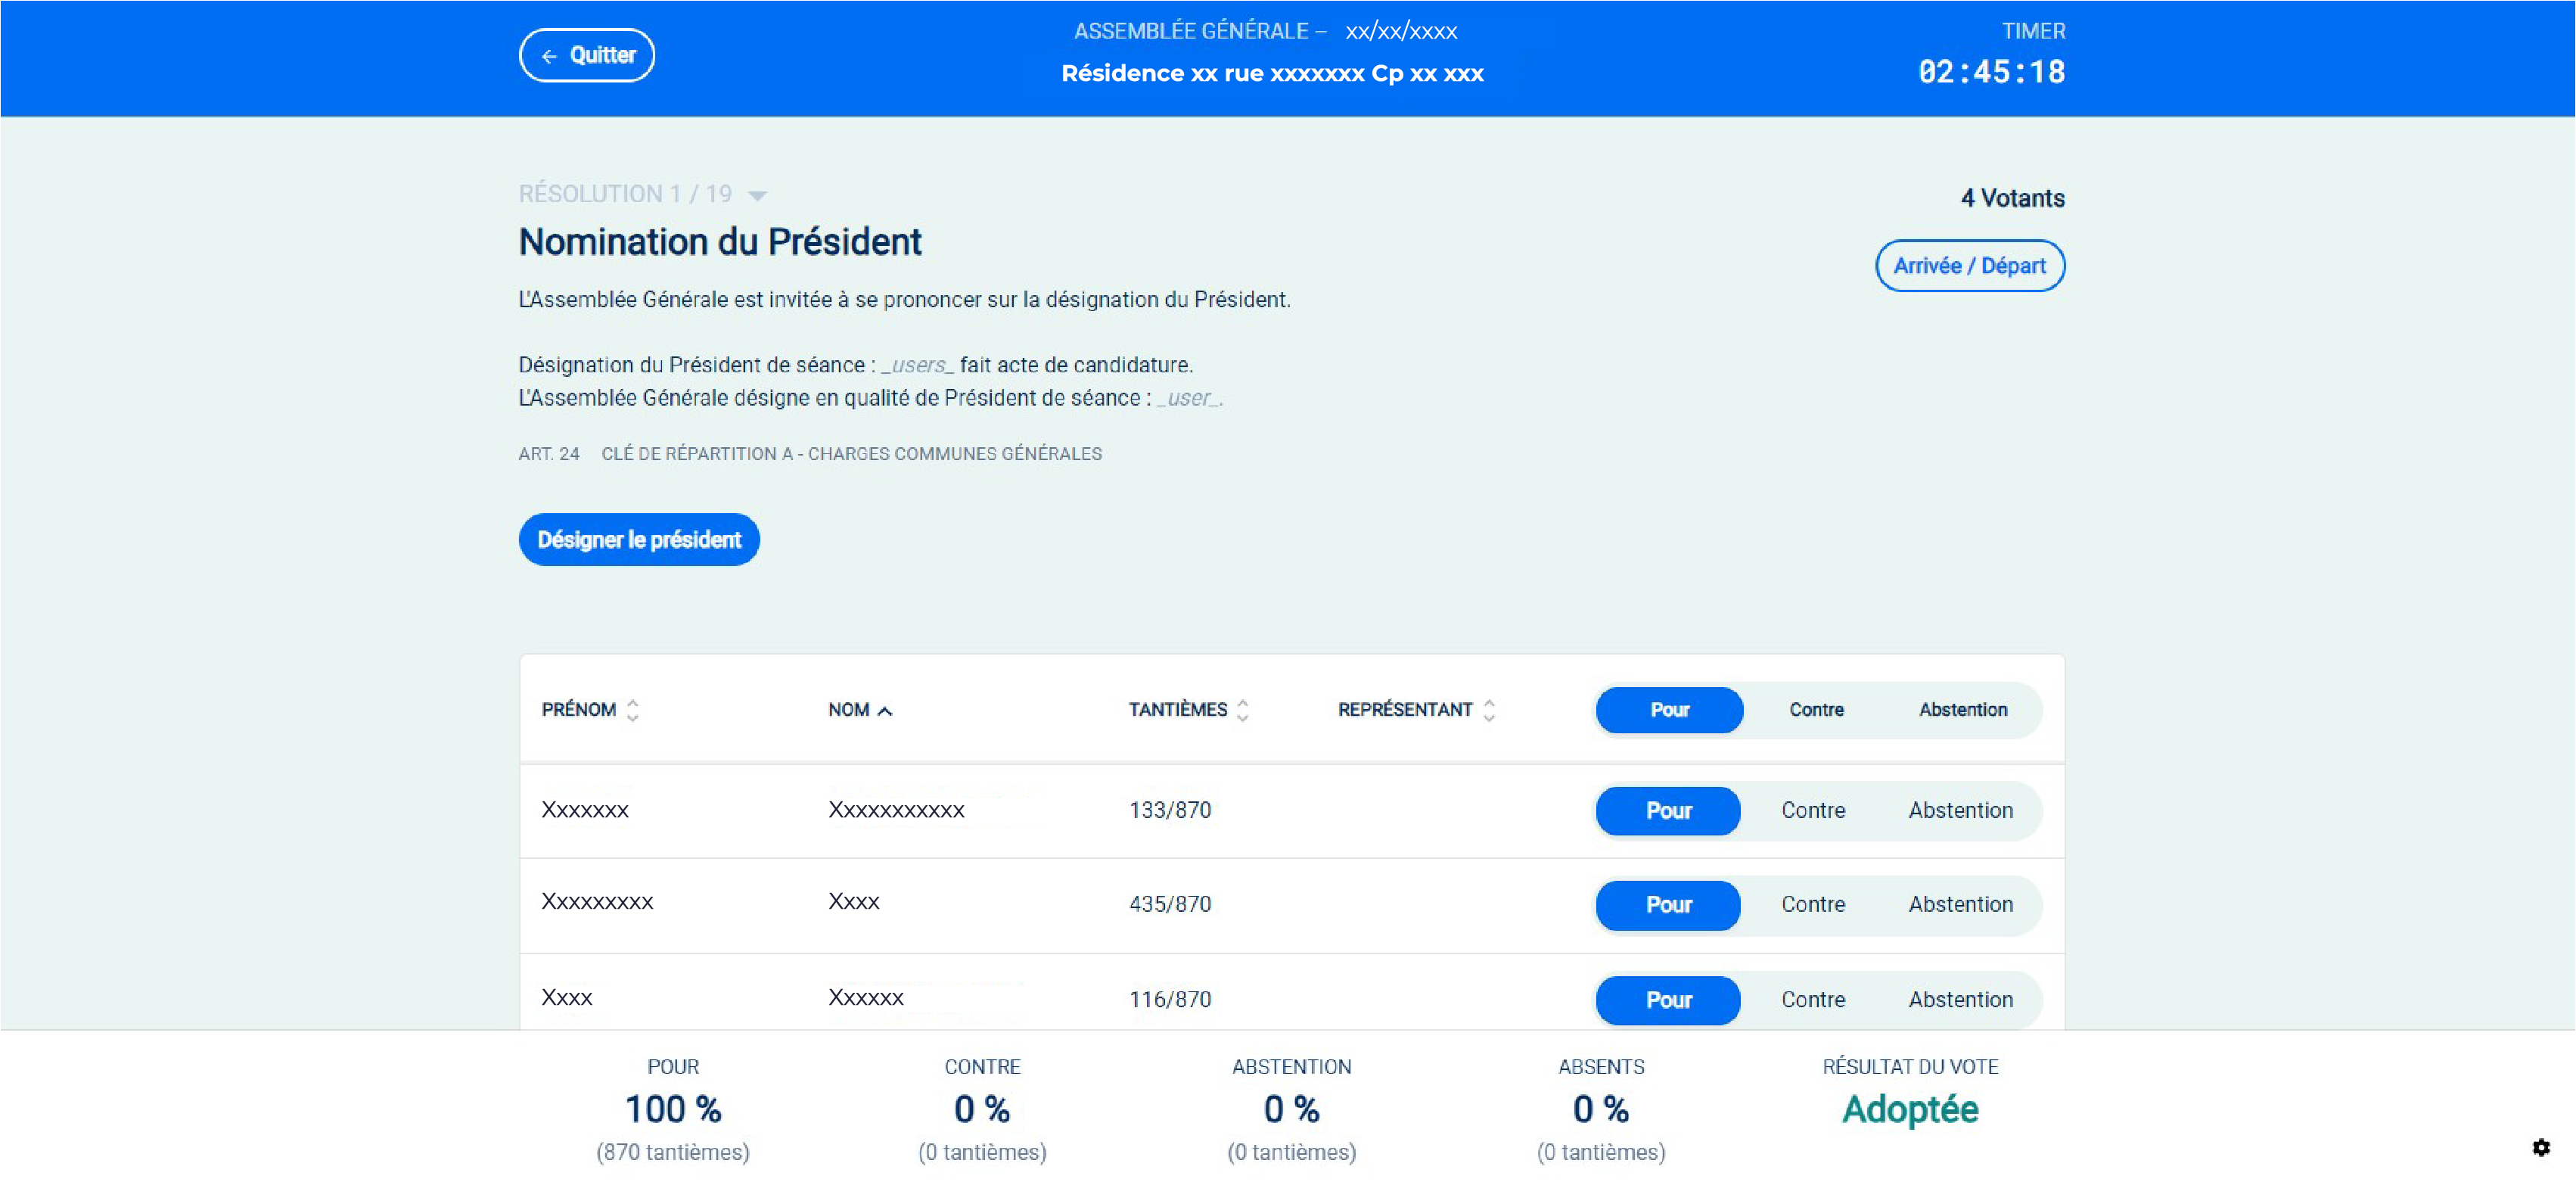Click the settings gear icon at bottom right
2576x1182 pixels.
click(2541, 1147)
